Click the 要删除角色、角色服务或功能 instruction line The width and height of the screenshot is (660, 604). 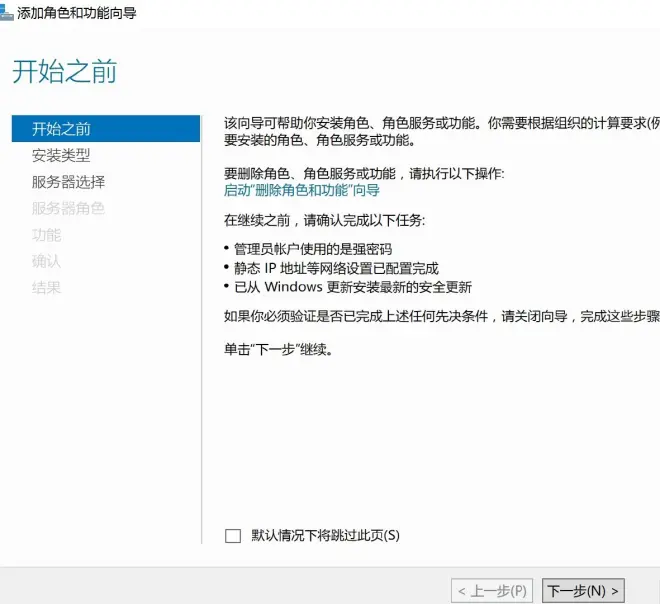tap(364, 173)
